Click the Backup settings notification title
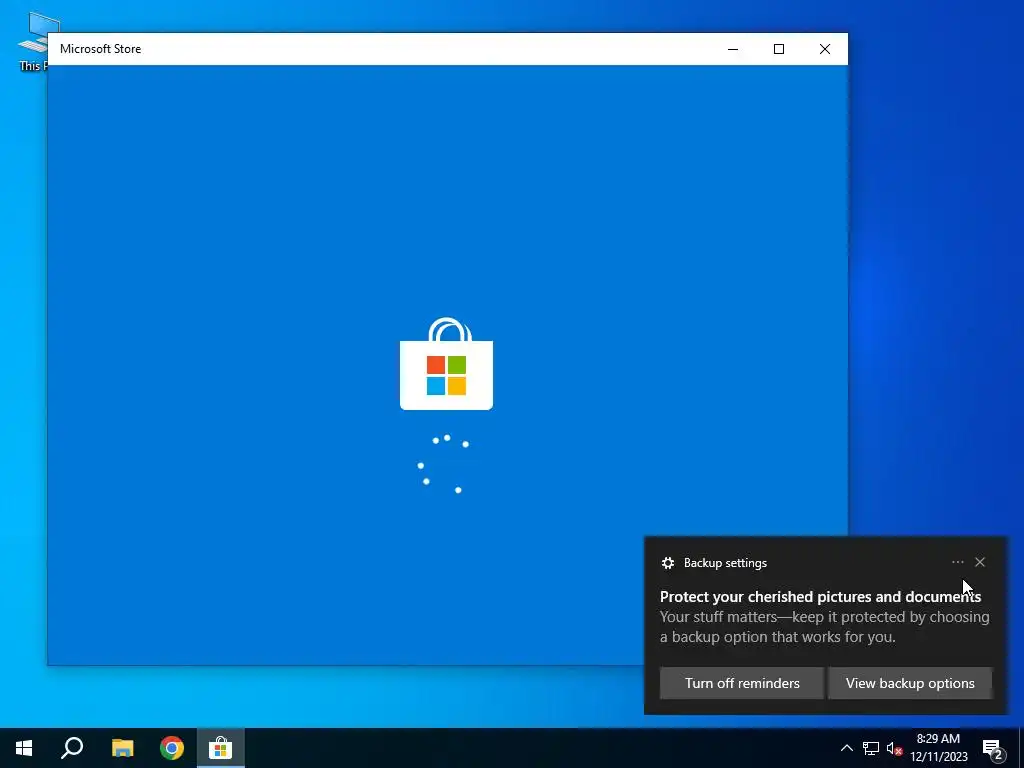 pyautogui.click(x=725, y=563)
